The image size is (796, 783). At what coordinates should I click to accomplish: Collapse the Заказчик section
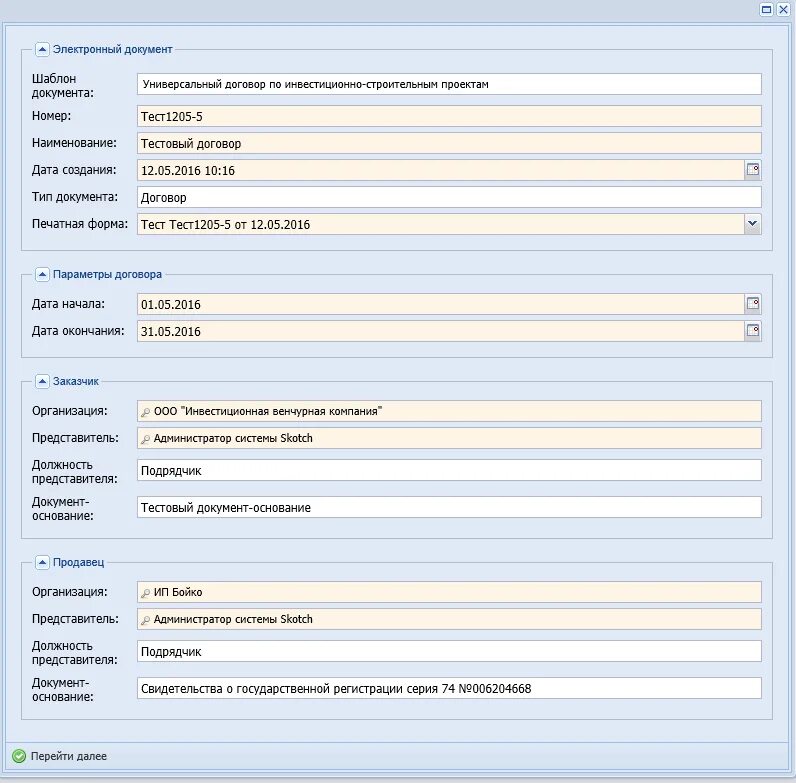(x=42, y=381)
